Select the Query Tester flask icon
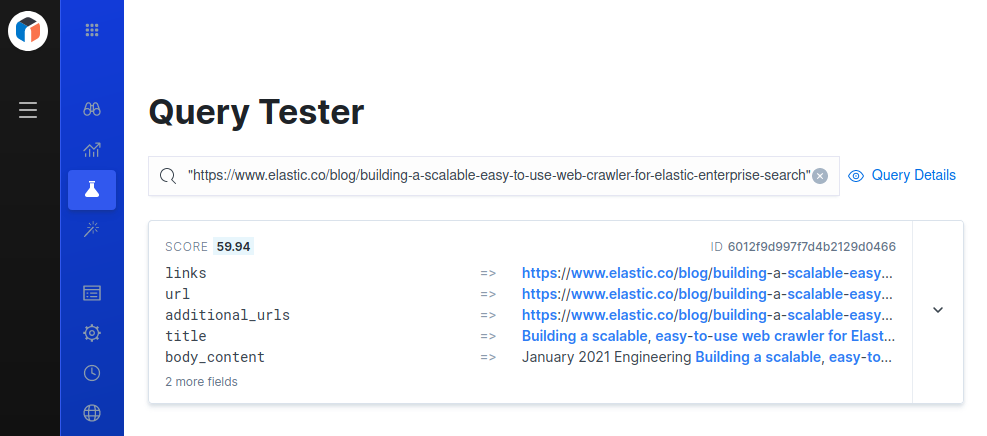 92,190
